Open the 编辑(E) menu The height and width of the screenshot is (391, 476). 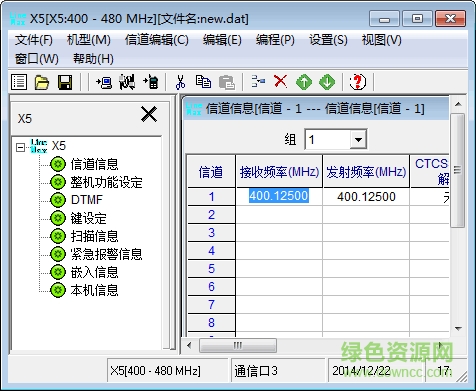click(222, 40)
